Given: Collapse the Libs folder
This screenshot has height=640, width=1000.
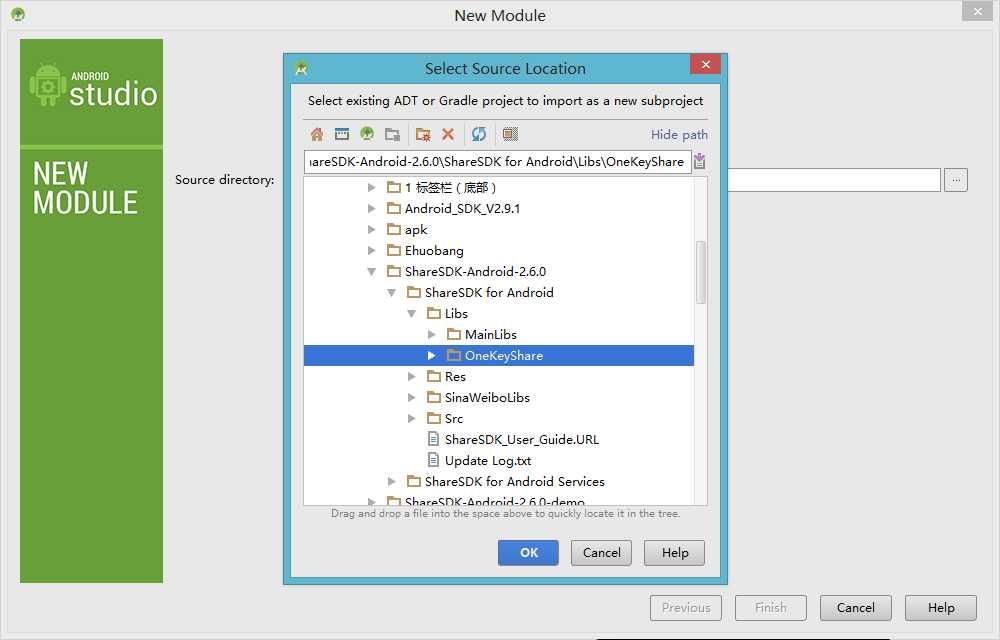Looking at the screenshot, I should click(x=411, y=314).
